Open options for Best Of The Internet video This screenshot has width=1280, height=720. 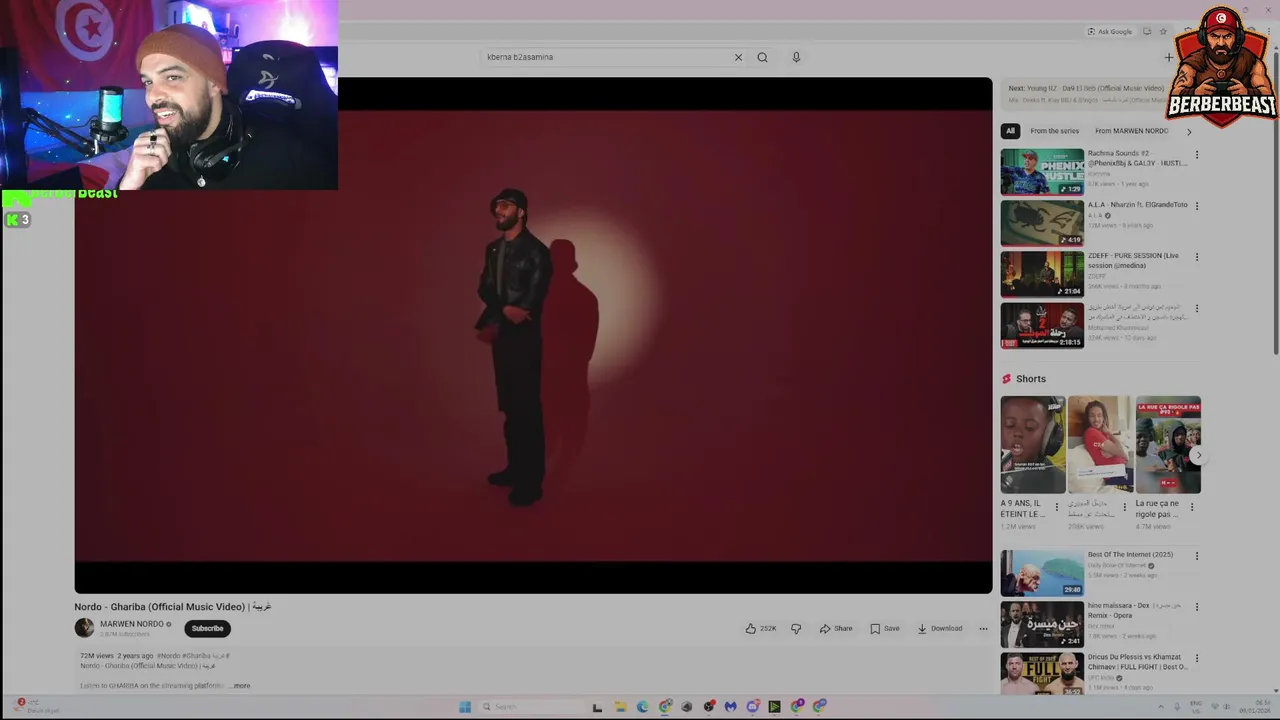(1196, 556)
